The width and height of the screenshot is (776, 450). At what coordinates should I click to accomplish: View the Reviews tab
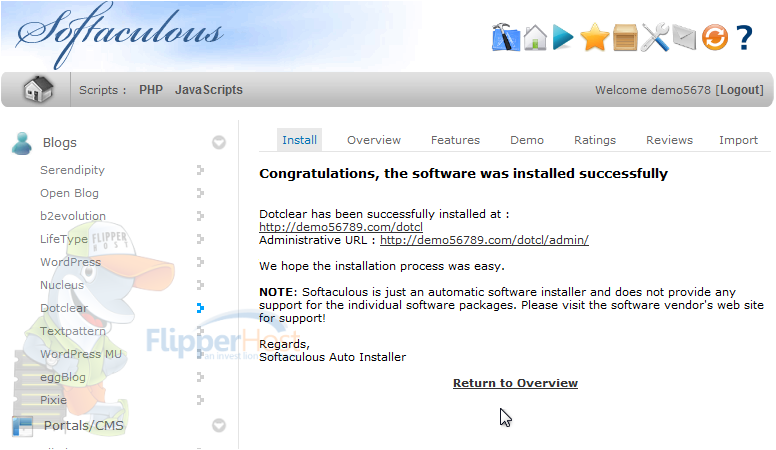pos(669,140)
